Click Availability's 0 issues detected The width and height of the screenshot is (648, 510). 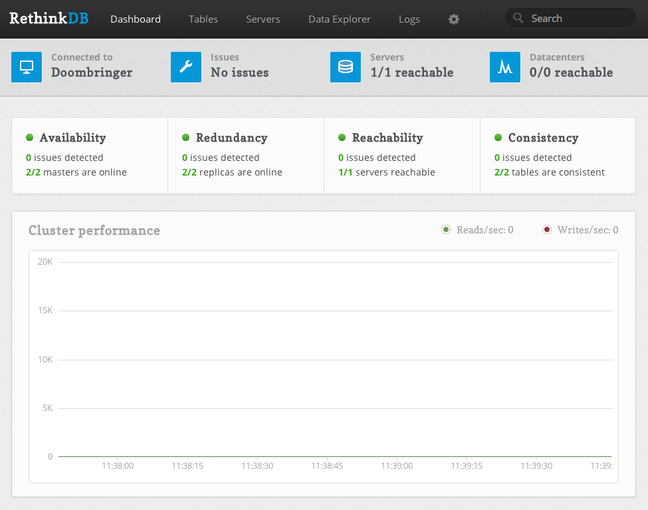pos(64,157)
